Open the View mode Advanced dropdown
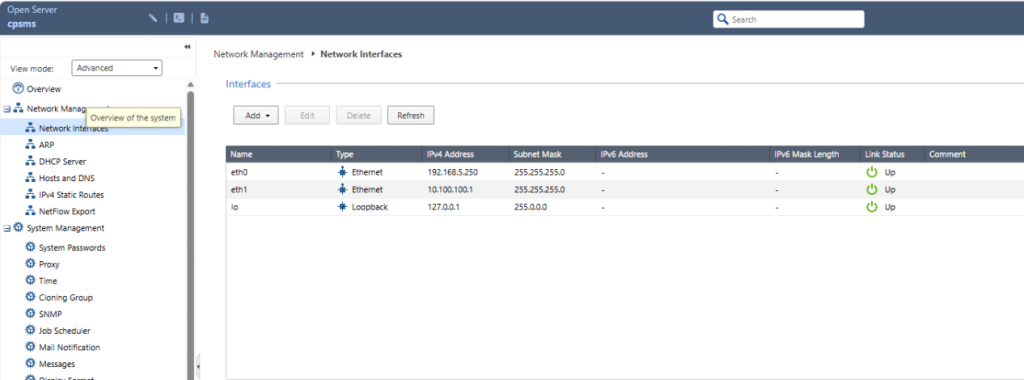Image resolution: width=1024 pixels, height=380 pixels. 116,68
